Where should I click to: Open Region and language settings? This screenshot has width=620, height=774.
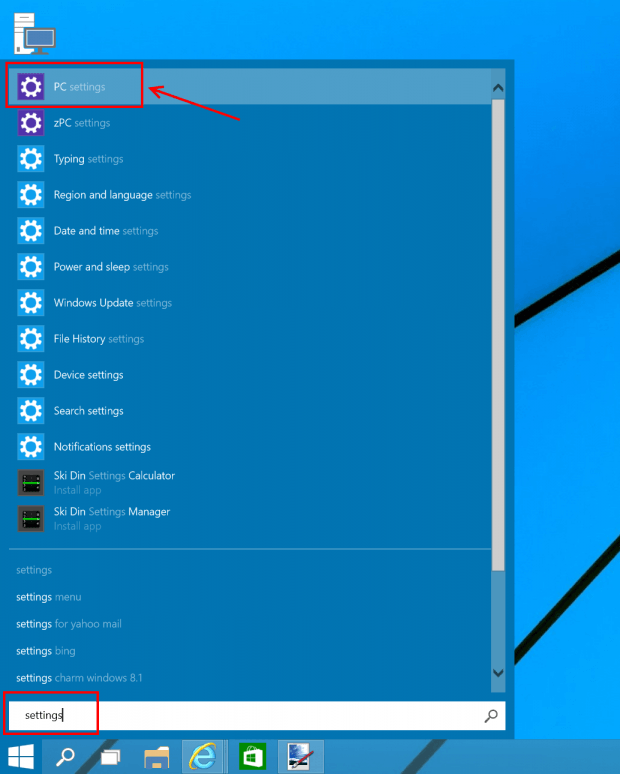click(x=250, y=195)
